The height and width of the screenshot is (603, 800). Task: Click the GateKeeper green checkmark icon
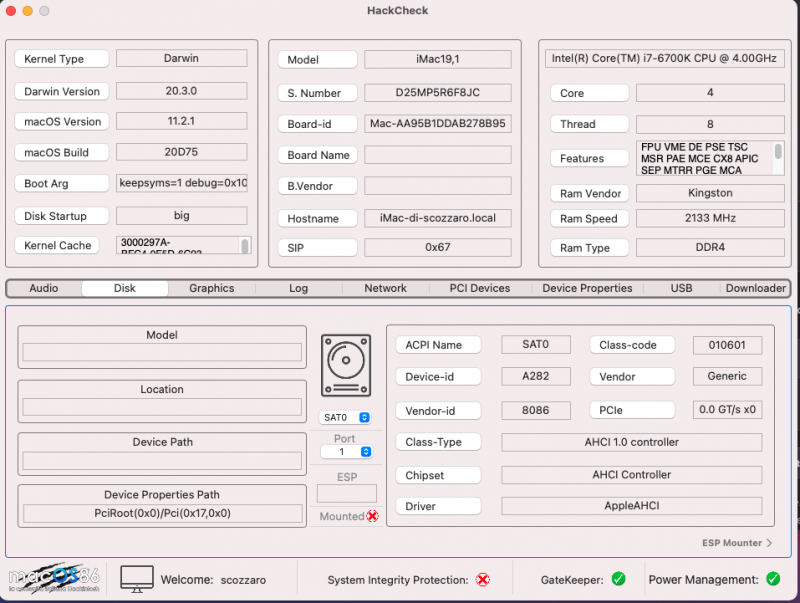point(618,579)
